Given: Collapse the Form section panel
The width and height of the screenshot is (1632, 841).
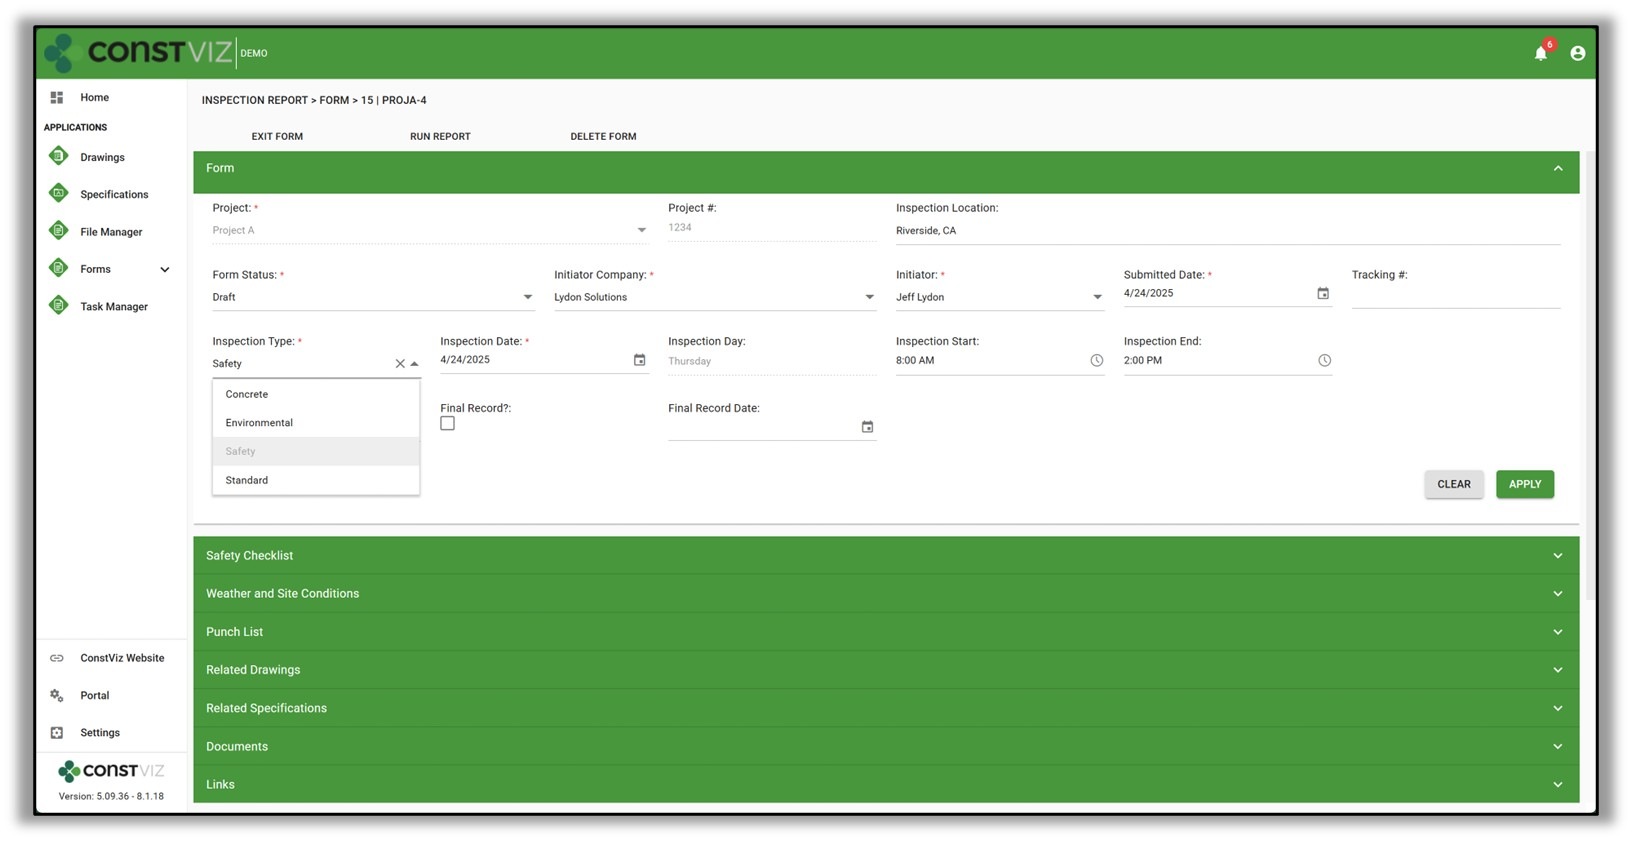Looking at the screenshot, I should (x=1557, y=169).
